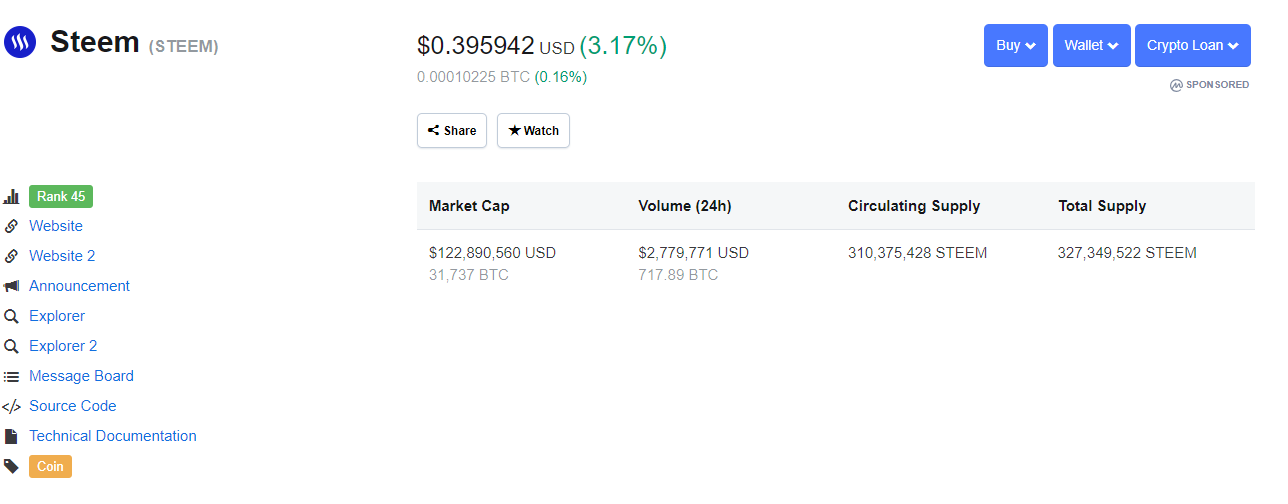Open the Technical Documentation link
This screenshot has width=1288, height=504.
click(113, 436)
